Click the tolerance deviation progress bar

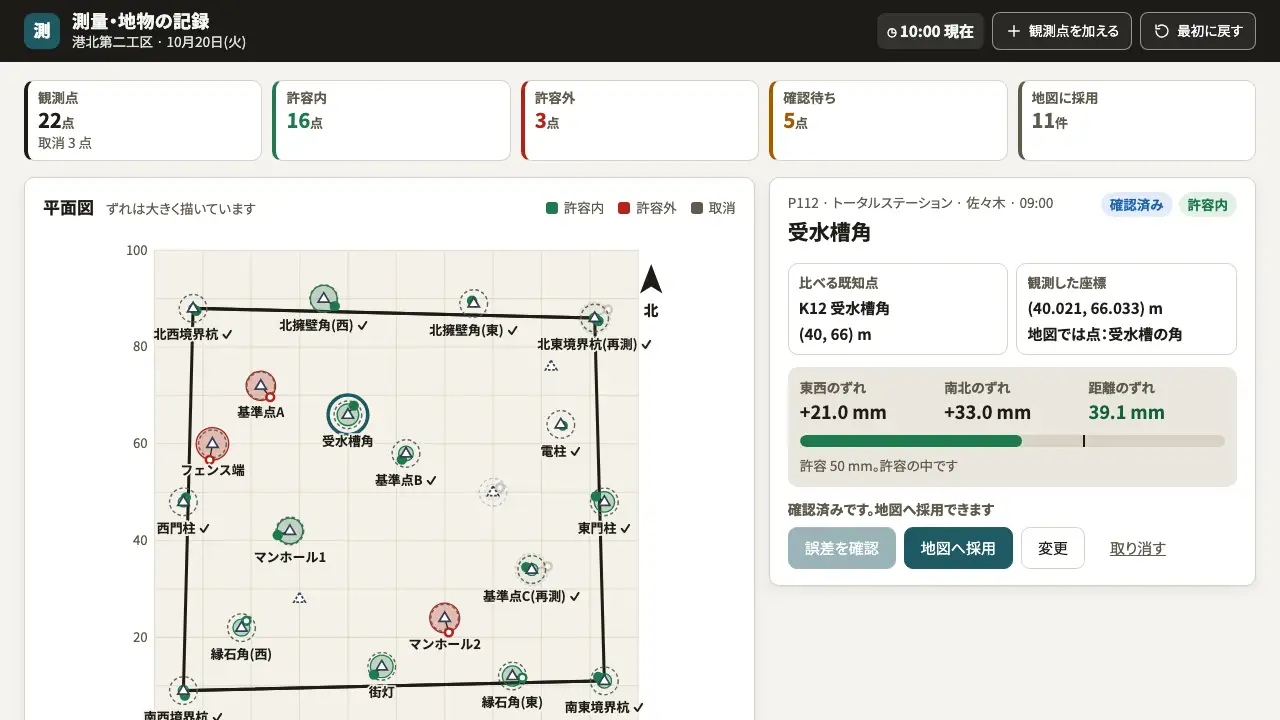click(x=1012, y=441)
